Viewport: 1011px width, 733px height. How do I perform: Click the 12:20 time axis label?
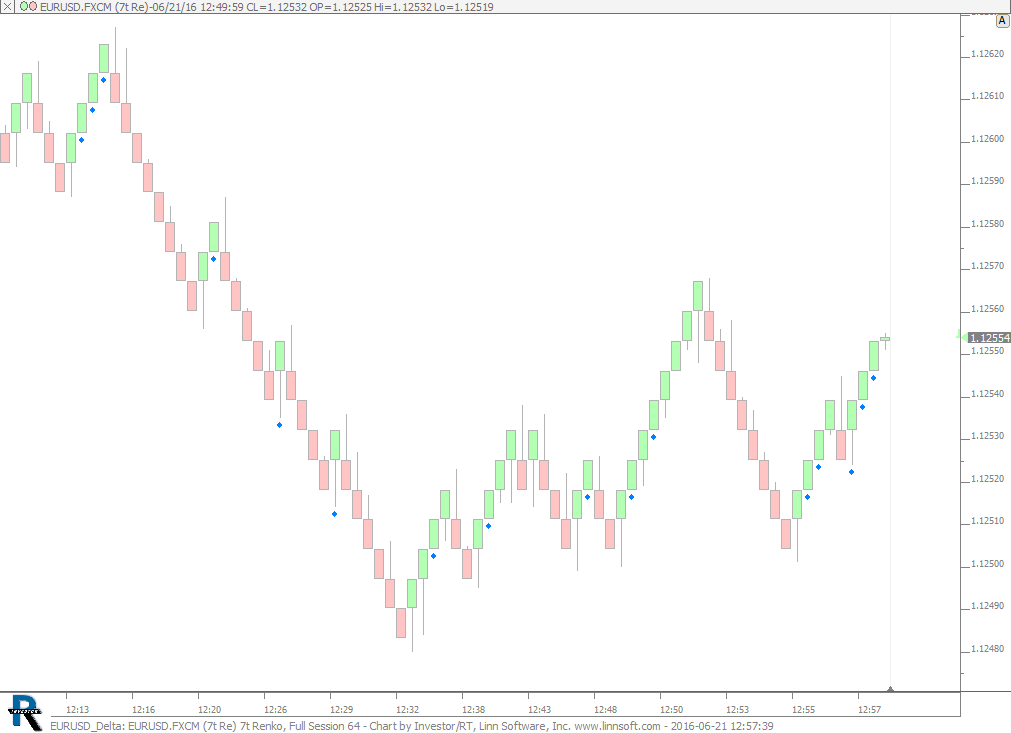point(210,709)
